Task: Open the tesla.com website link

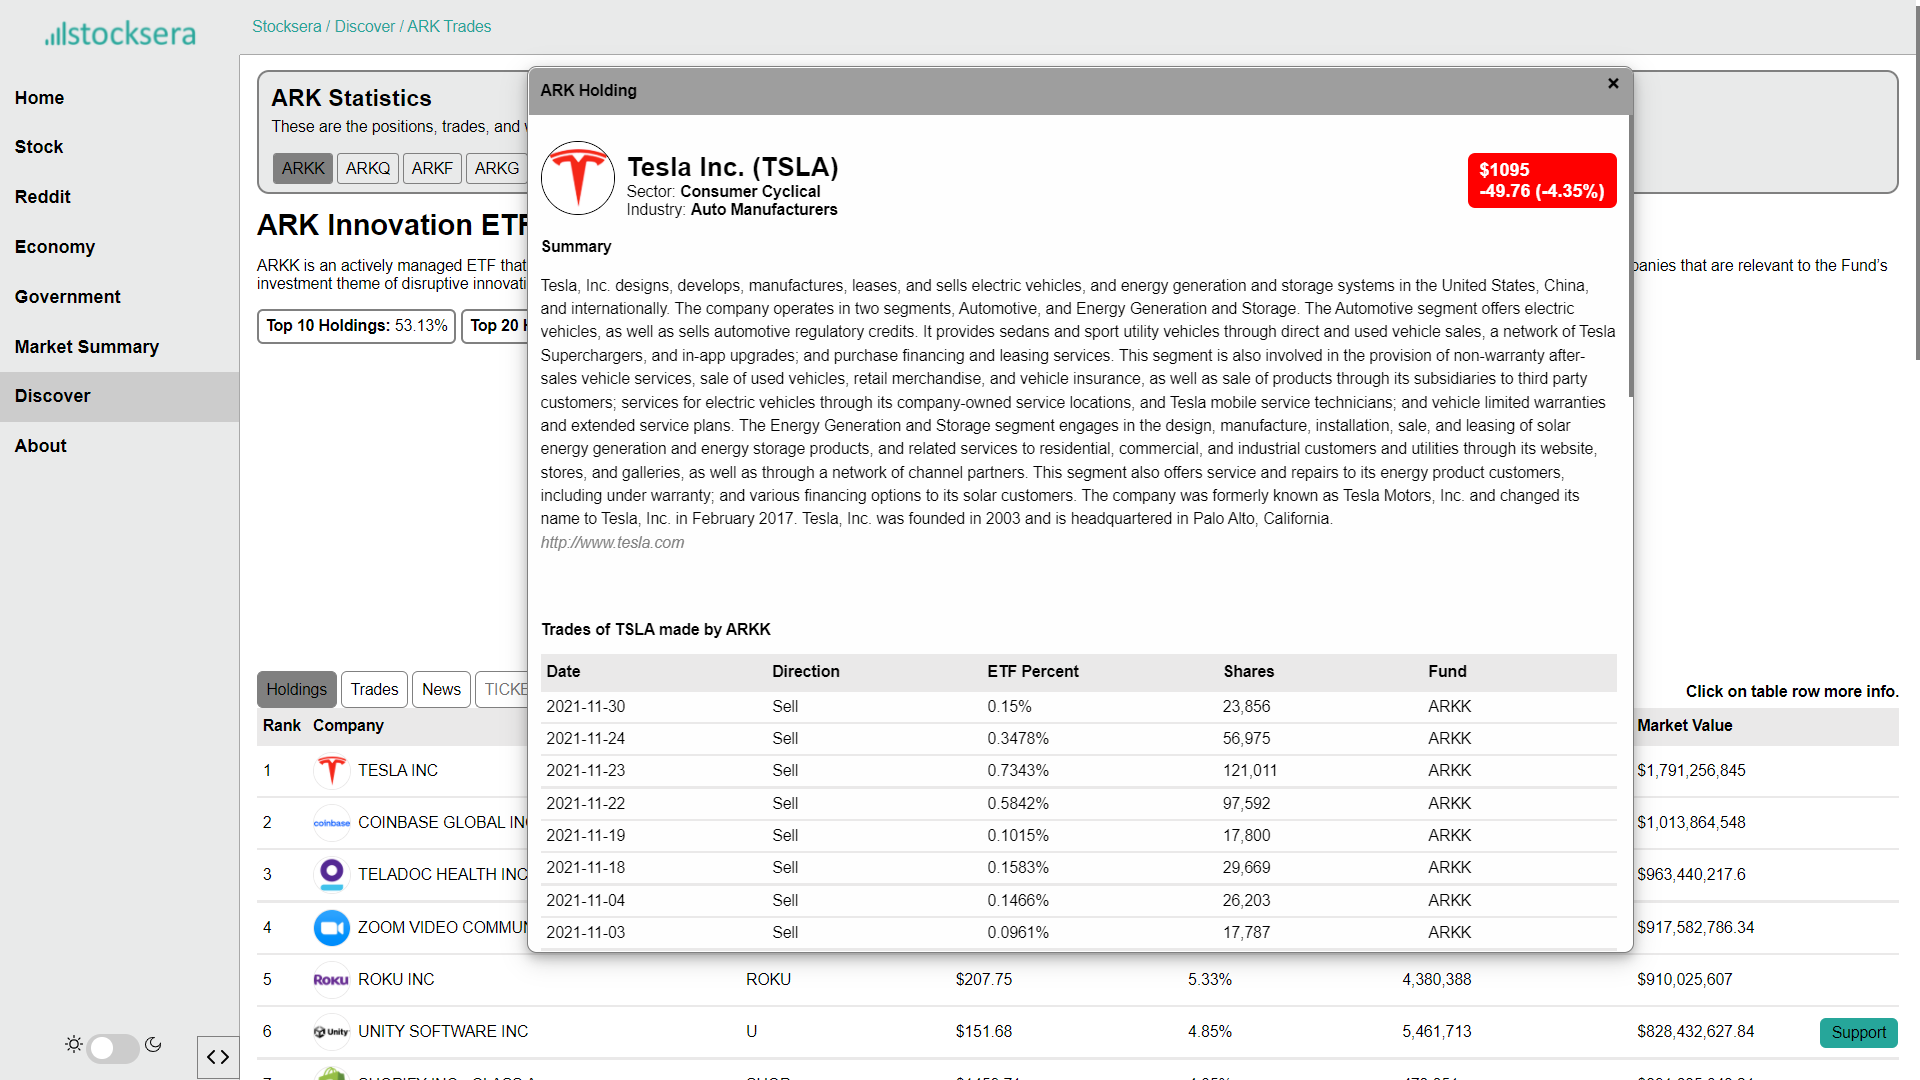Action: pos(612,543)
